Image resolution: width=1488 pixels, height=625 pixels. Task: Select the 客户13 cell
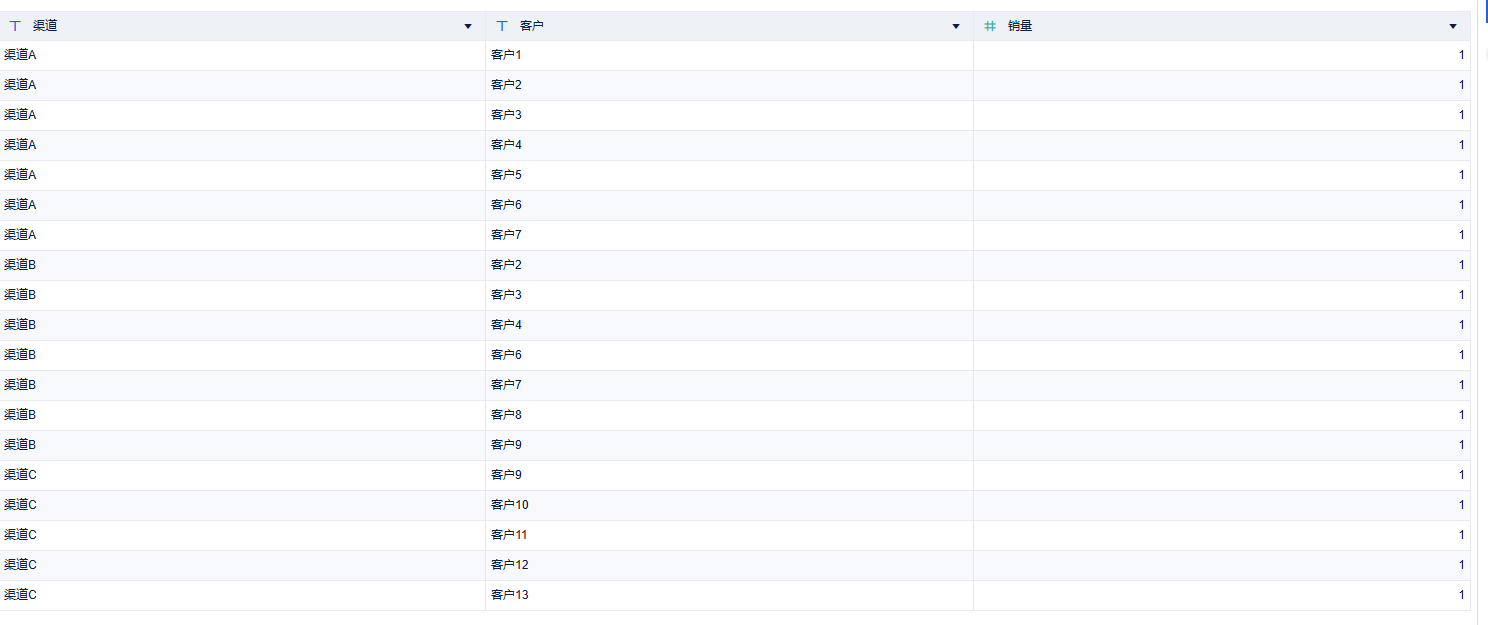(x=729, y=595)
